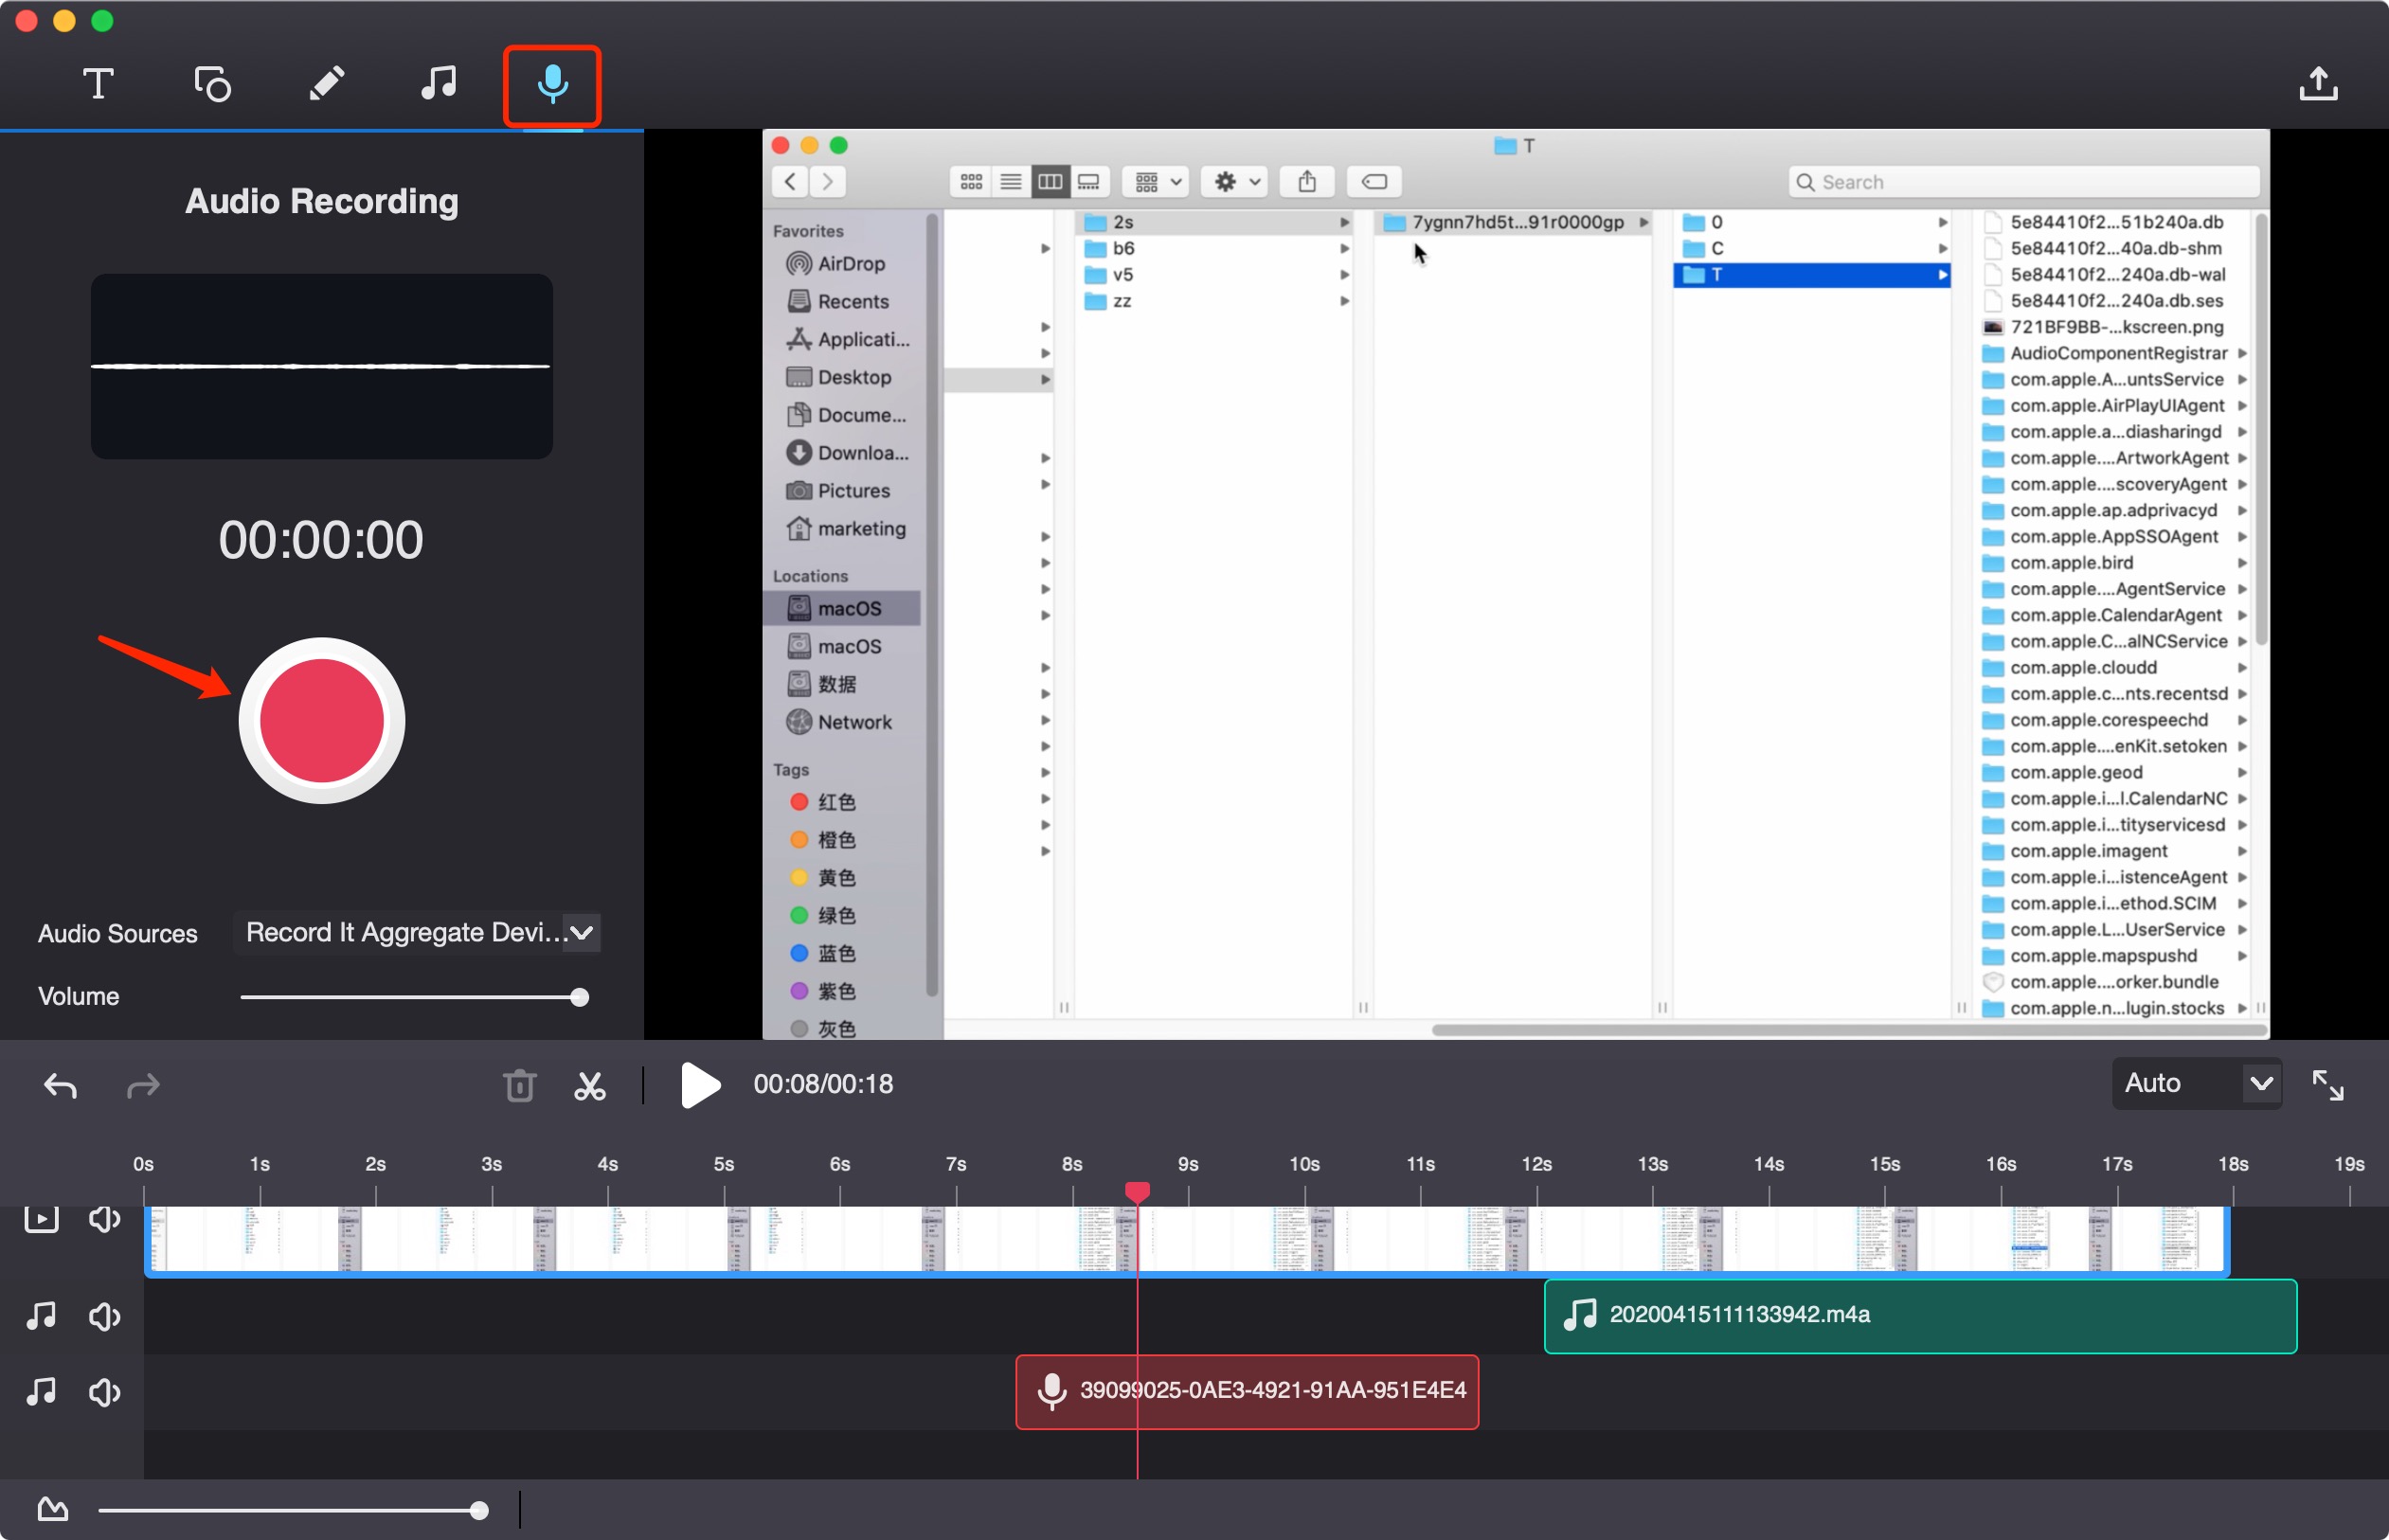The width and height of the screenshot is (2389, 1540).
Task: Switch Finder to icon view
Action: pos(971,181)
